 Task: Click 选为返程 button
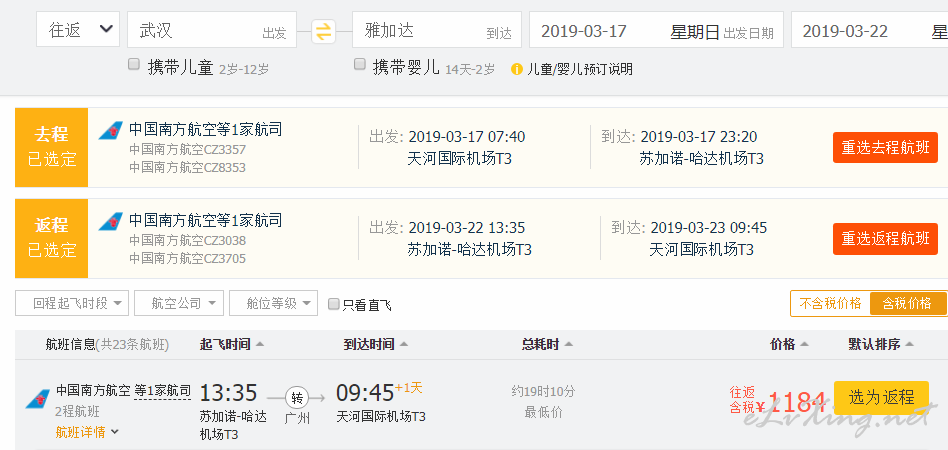tap(881, 397)
